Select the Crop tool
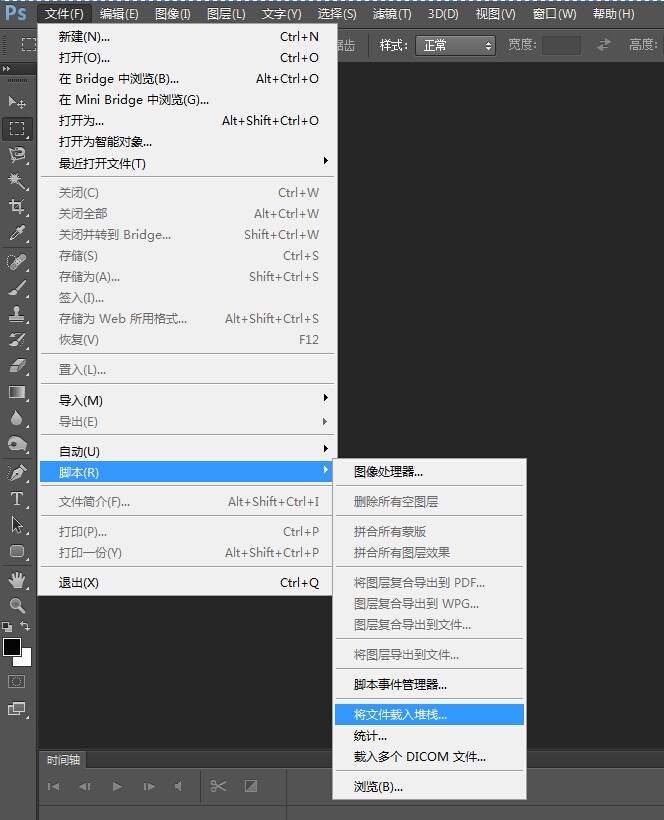The height and width of the screenshot is (820, 664). click(x=17, y=207)
